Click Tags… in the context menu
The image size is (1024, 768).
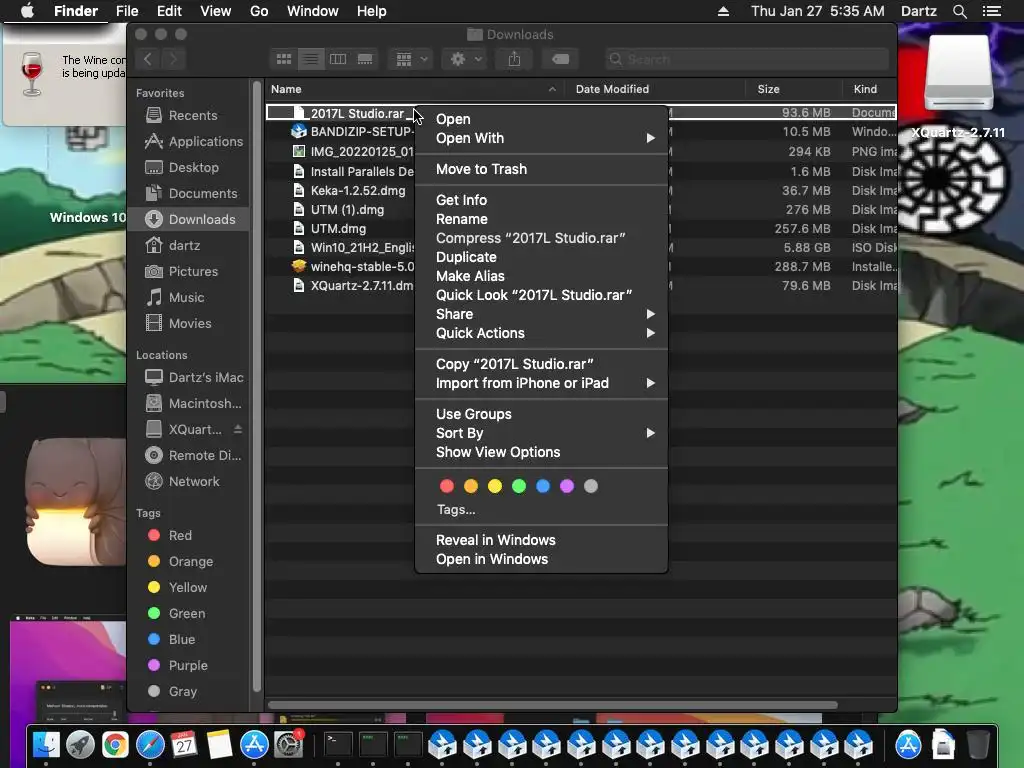[456, 509]
